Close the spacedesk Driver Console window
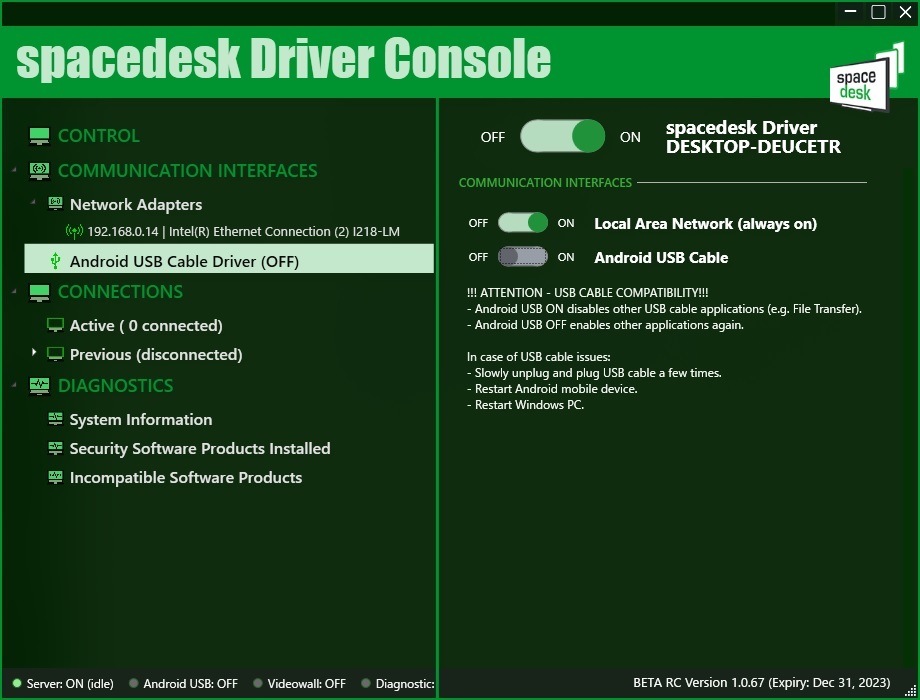Viewport: 920px width, 700px height. point(905,12)
